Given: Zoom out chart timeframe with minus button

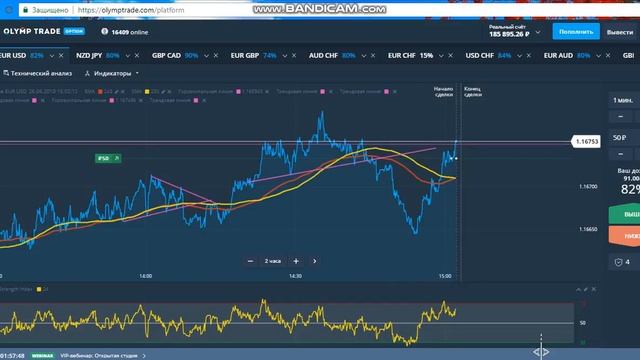Looking at the screenshot, I should [x=251, y=261].
